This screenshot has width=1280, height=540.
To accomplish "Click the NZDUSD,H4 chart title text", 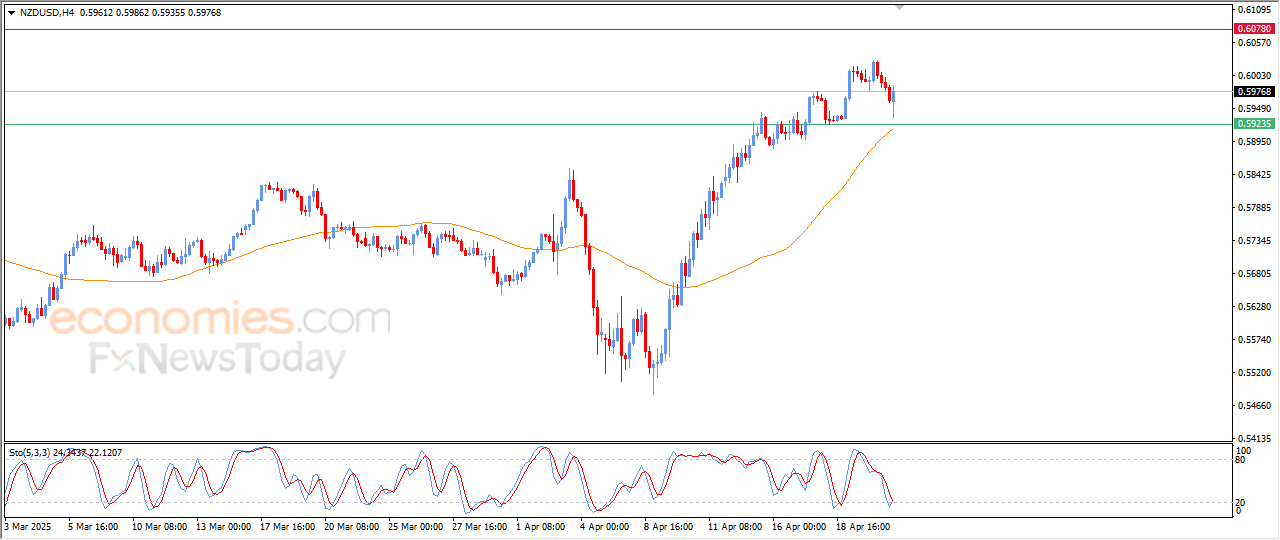I will pos(45,12).
